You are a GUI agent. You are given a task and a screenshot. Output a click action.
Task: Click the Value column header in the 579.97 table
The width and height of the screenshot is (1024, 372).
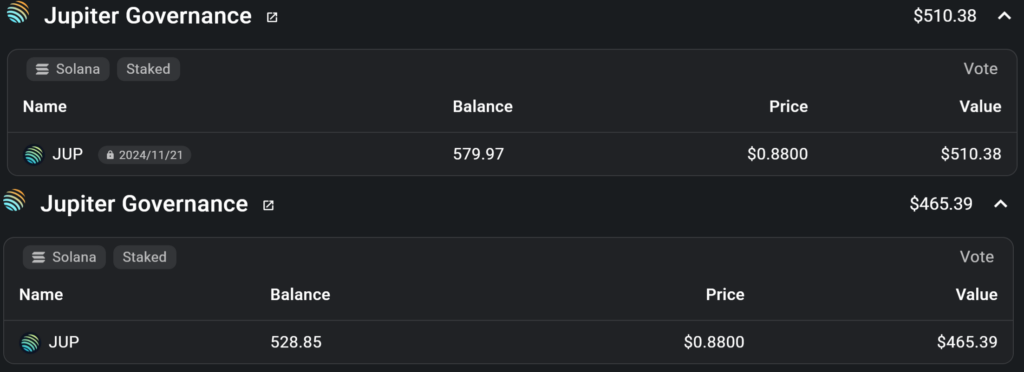(x=980, y=106)
